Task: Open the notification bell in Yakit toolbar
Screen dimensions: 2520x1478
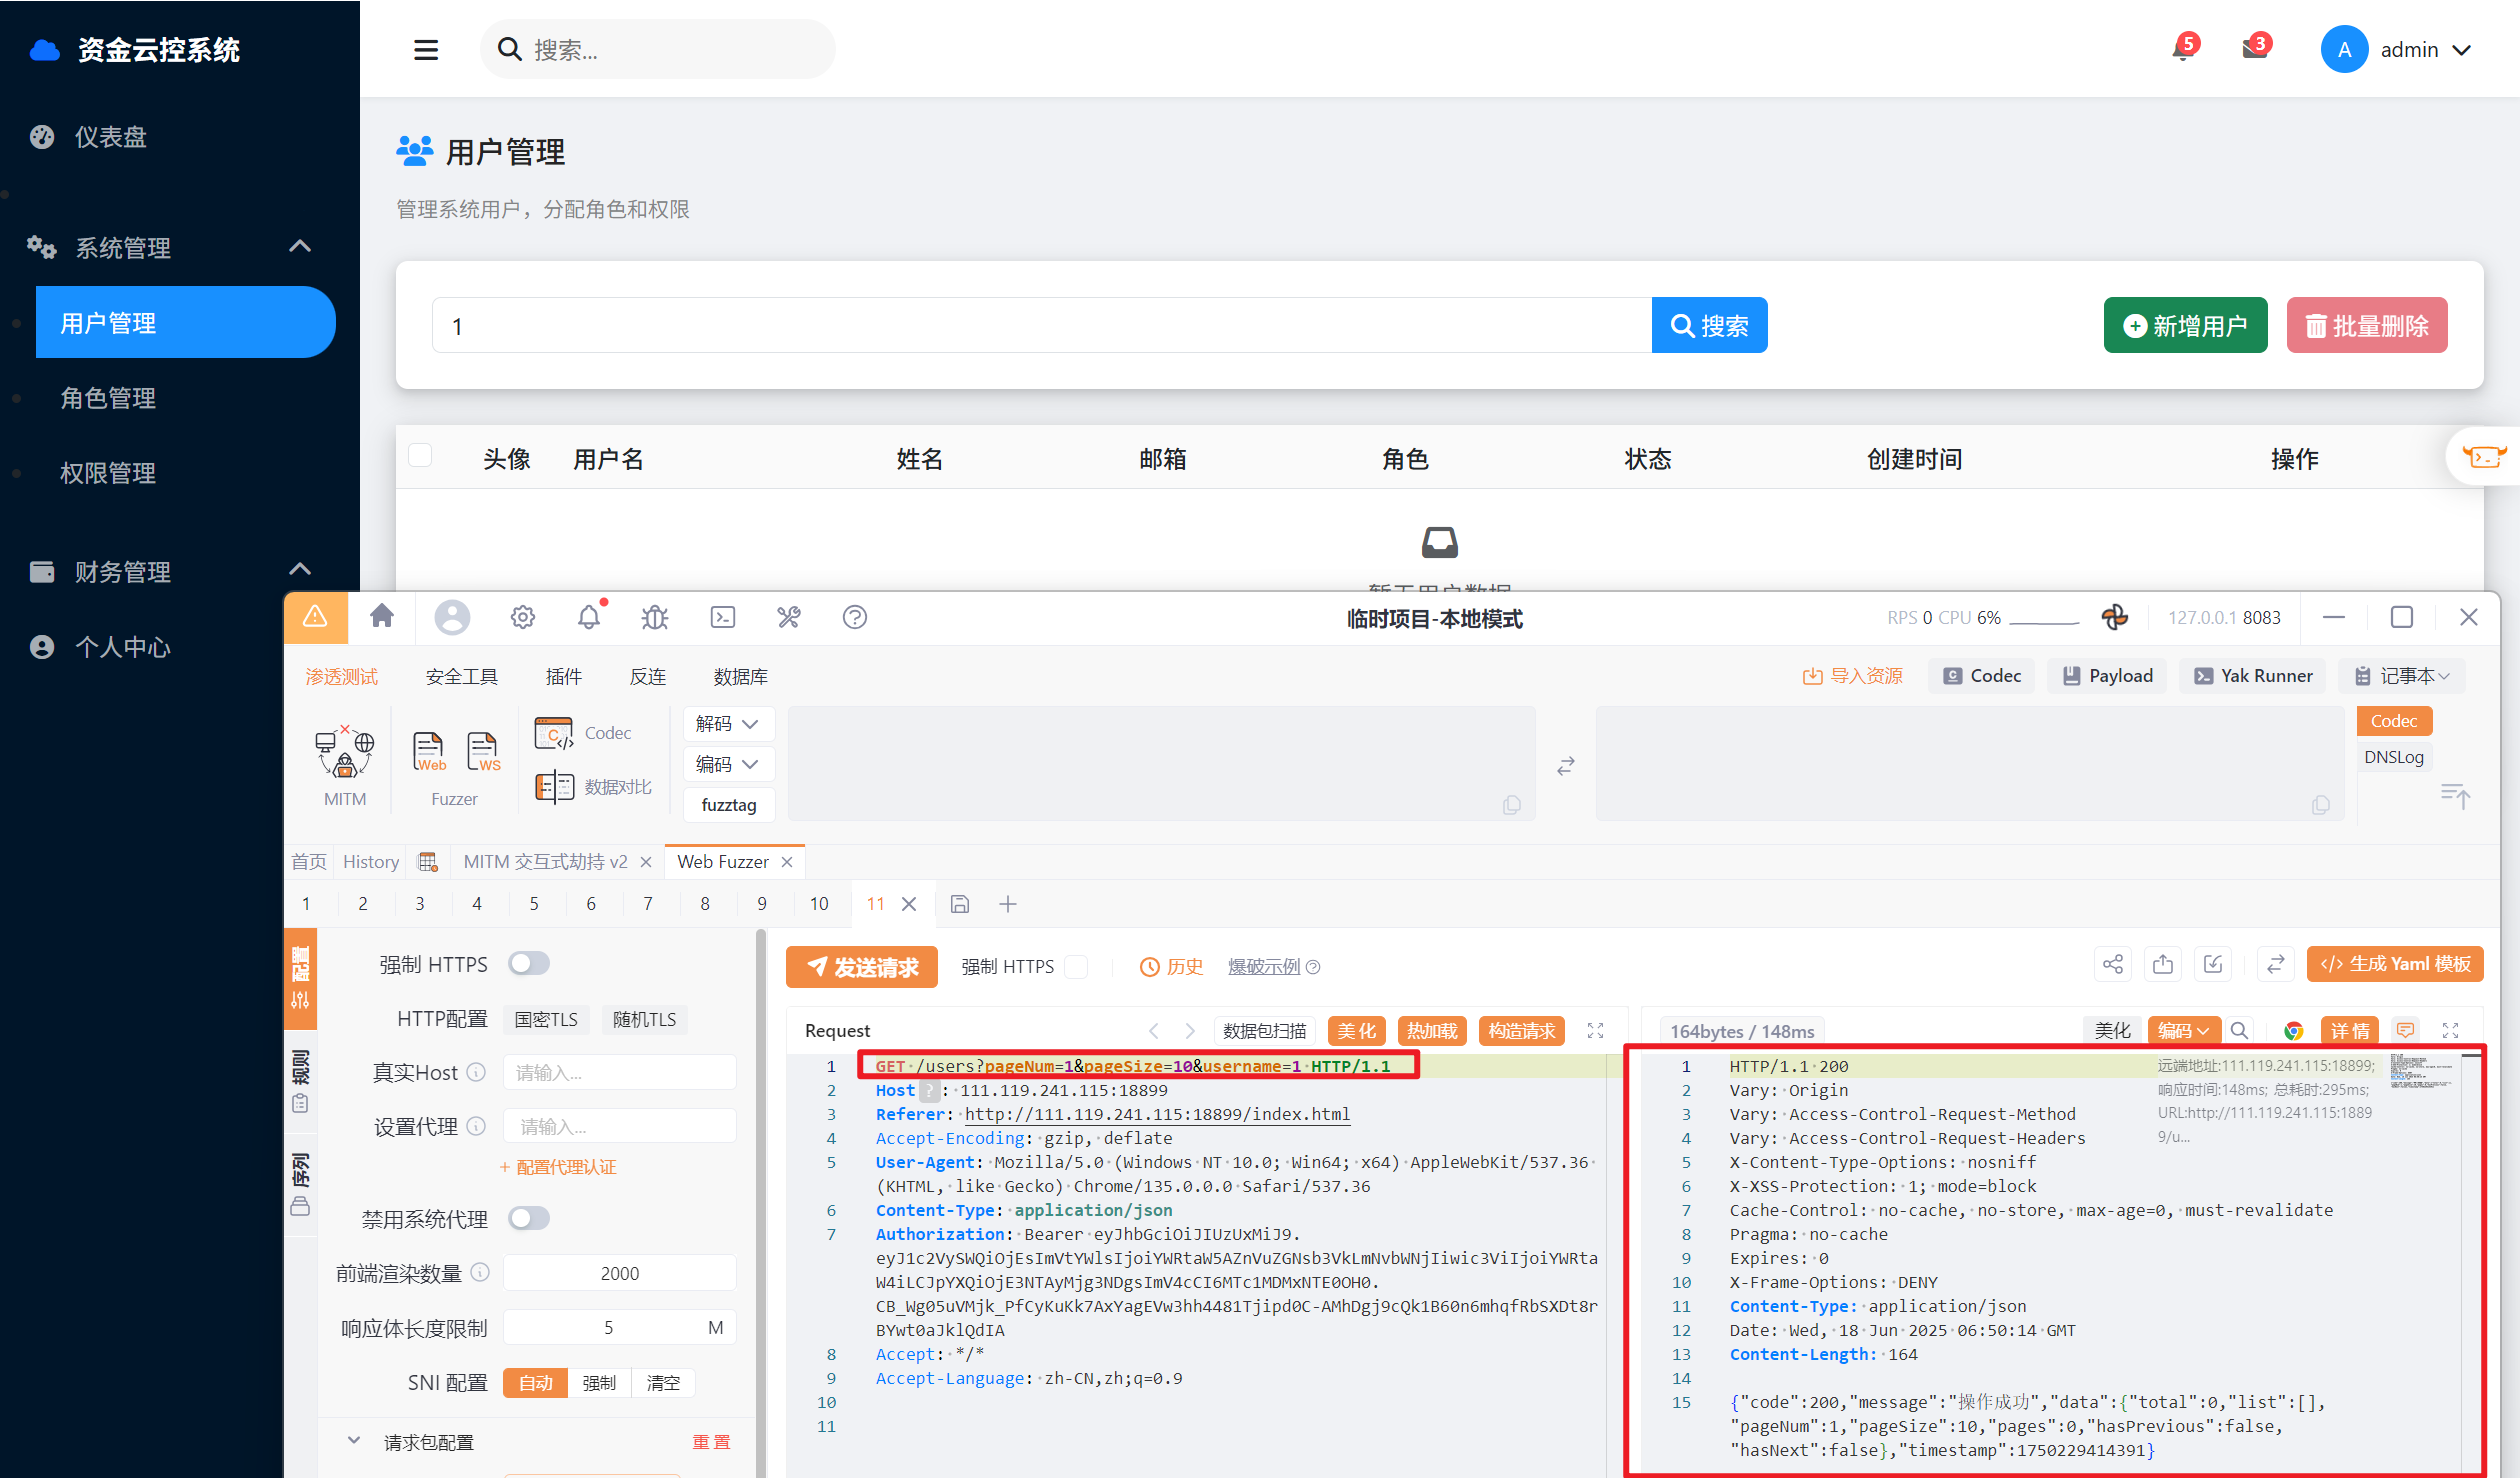Action: tap(589, 617)
